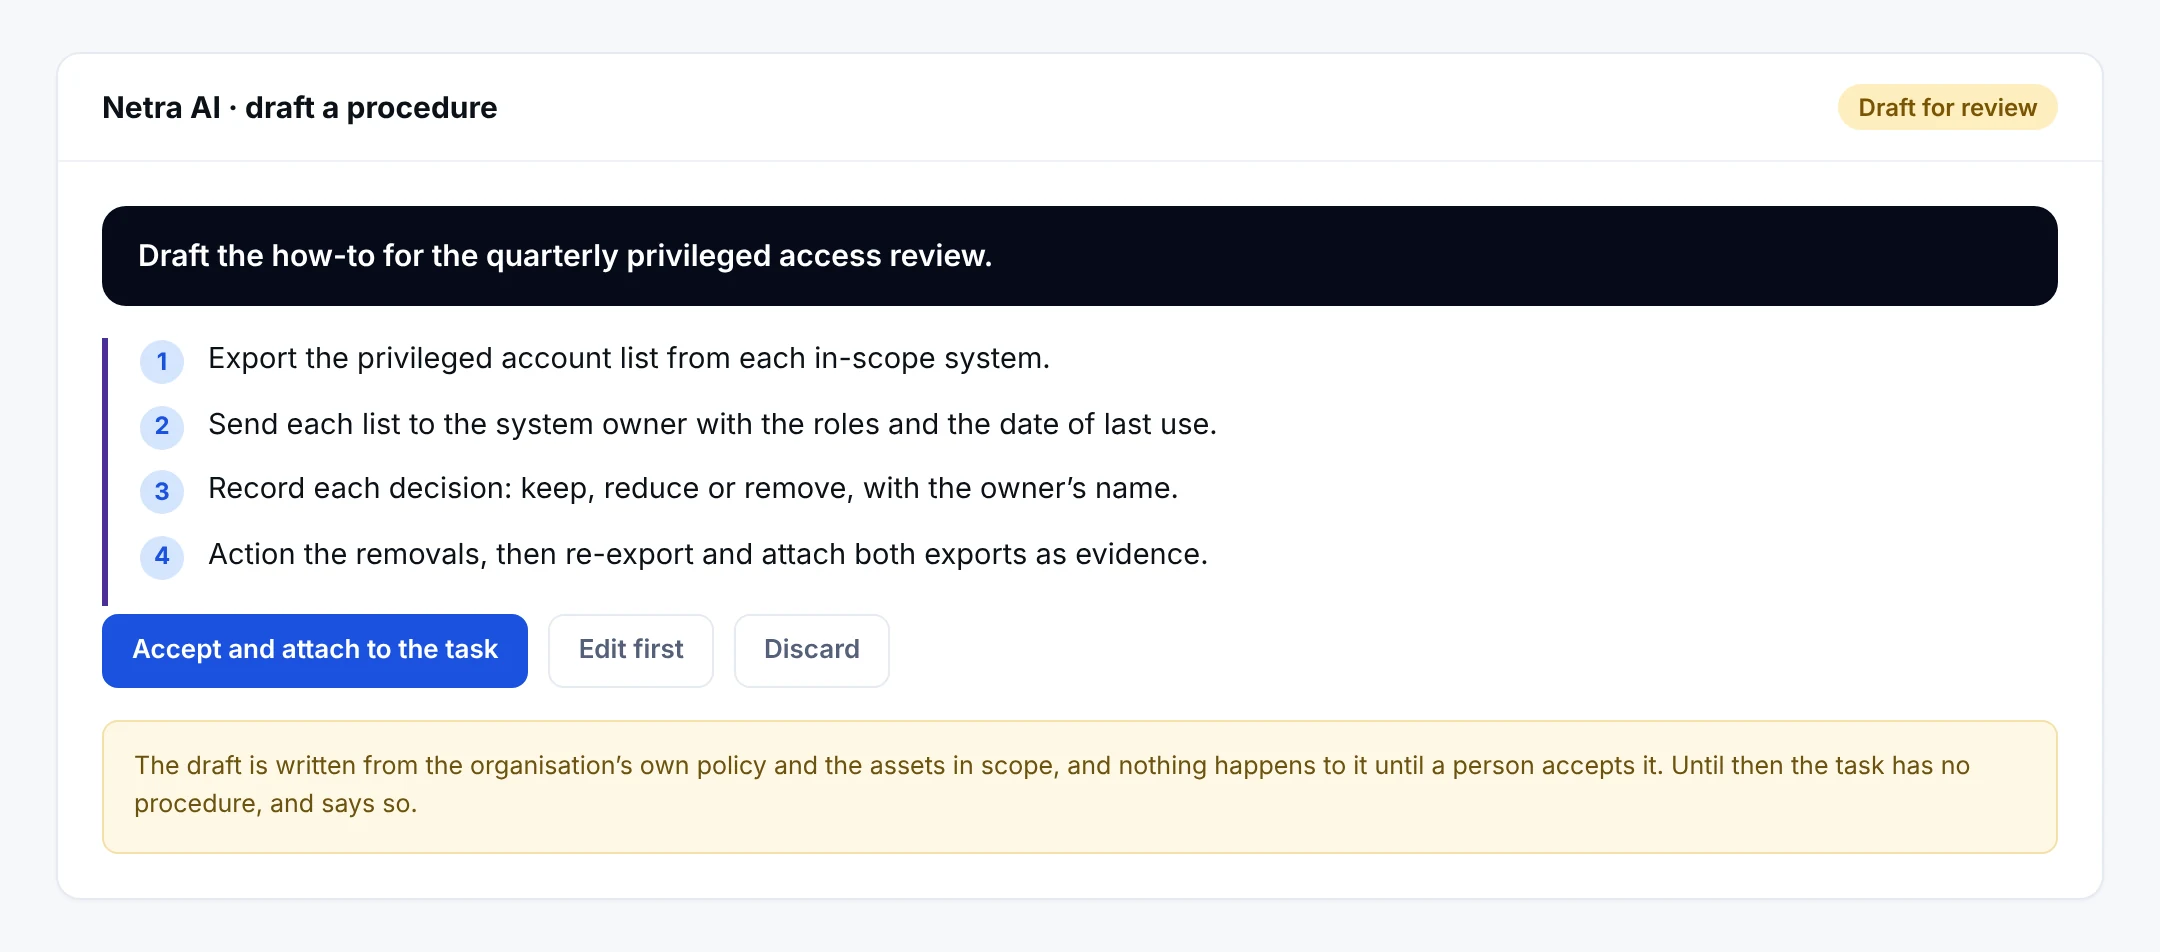Select 'Send each list to the system owner' text
Screen dimensions: 2160x952
pos(712,424)
